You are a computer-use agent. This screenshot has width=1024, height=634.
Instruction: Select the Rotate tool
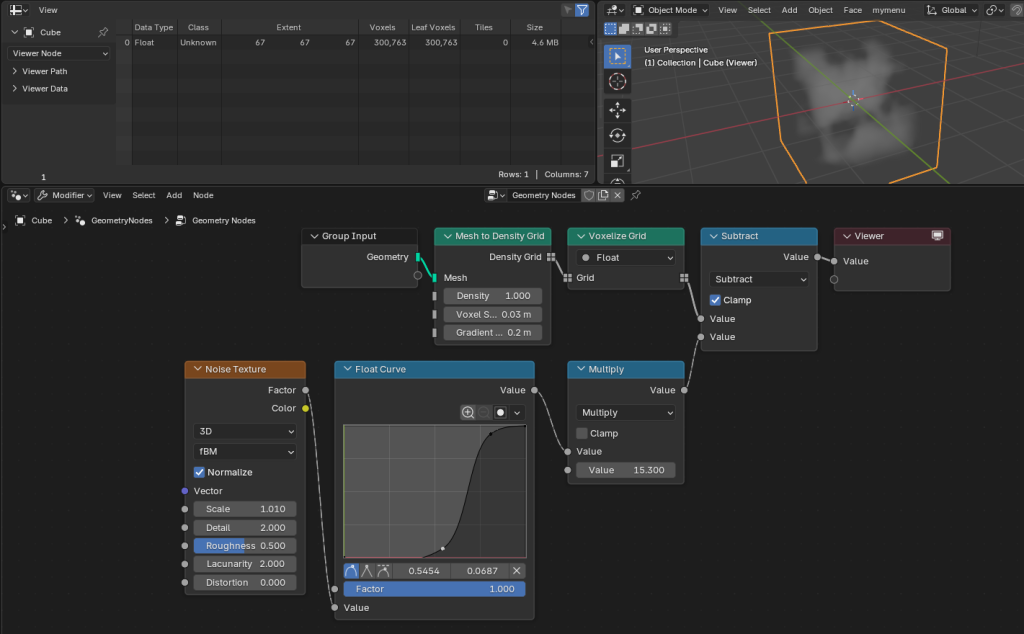(x=617, y=137)
